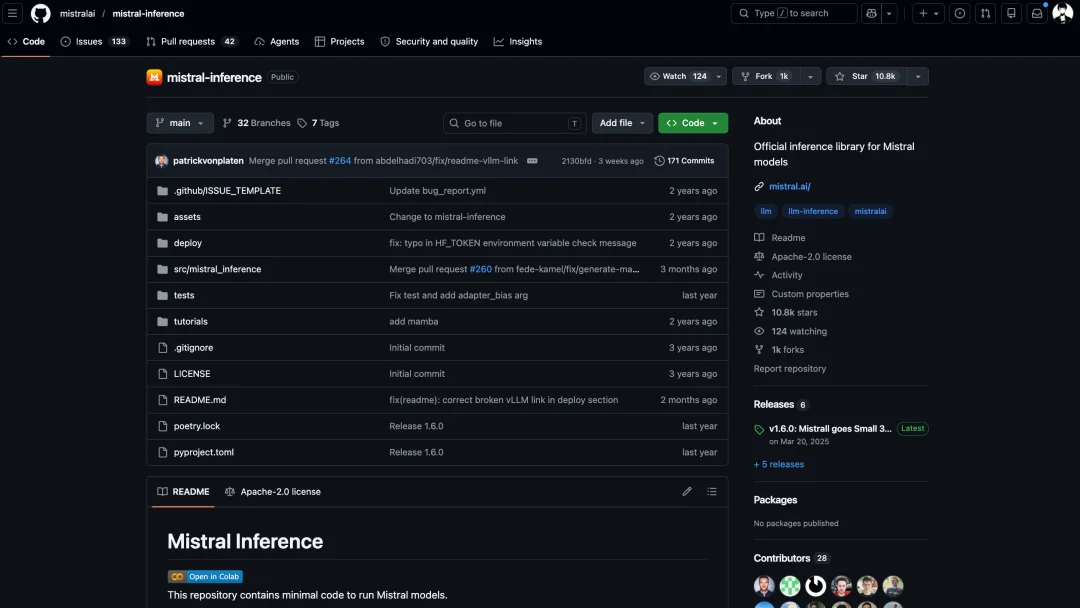
Task: Open the README.md file
Action: (x=200, y=400)
